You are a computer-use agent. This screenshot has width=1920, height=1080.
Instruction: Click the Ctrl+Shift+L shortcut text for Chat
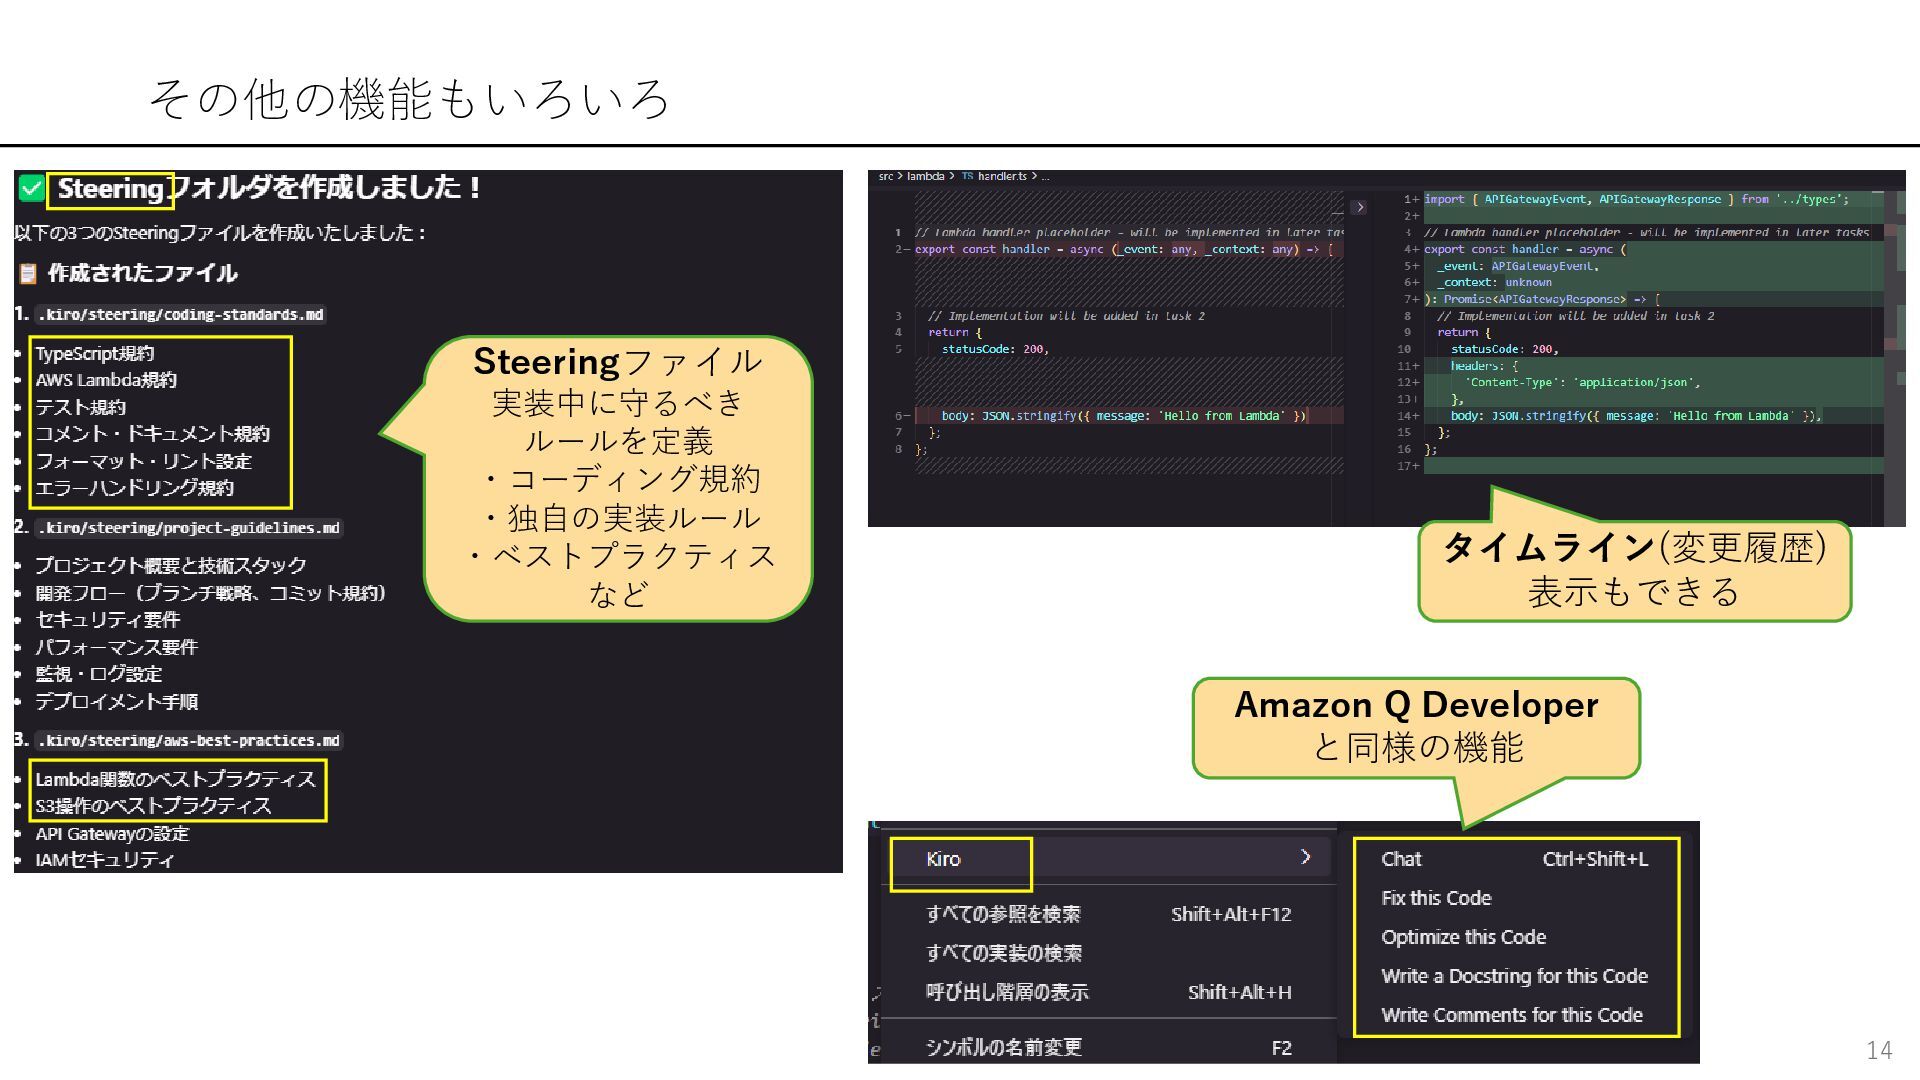(1595, 859)
